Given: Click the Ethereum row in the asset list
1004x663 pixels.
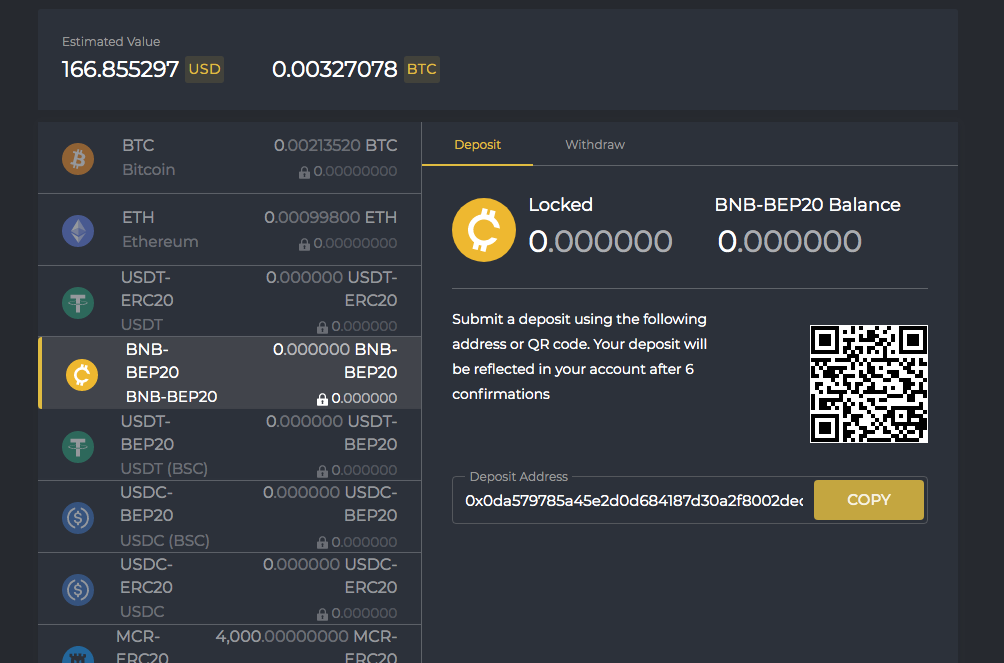Looking at the screenshot, I should (230, 229).
